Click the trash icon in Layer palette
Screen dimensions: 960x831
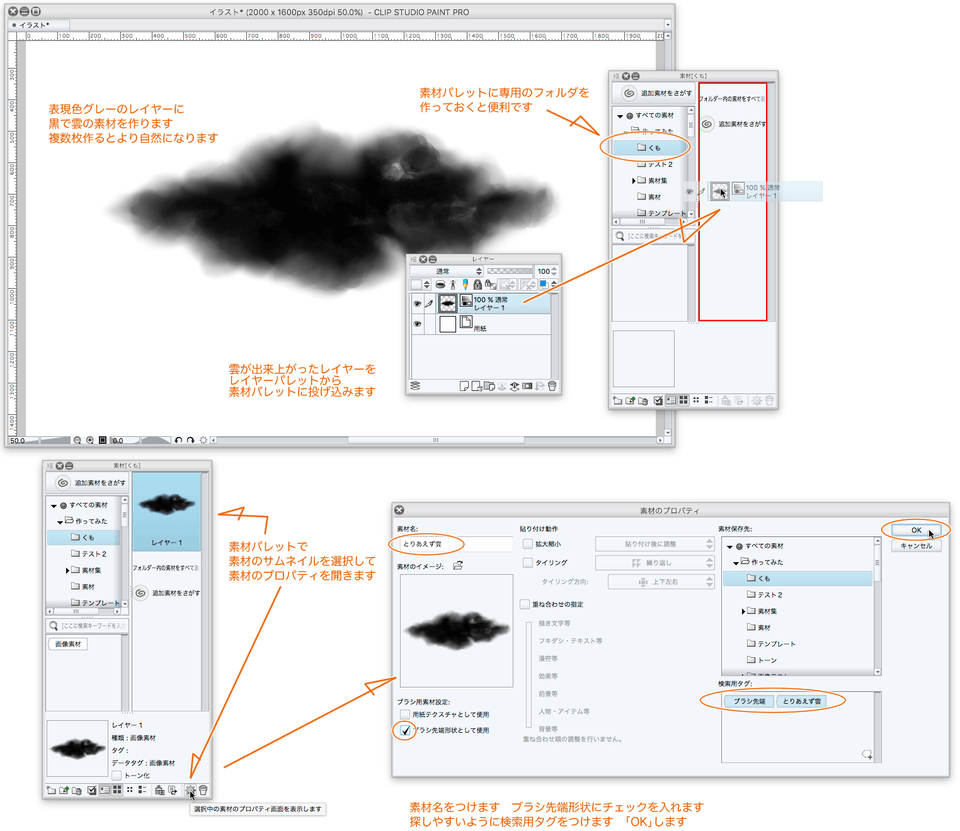point(551,385)
